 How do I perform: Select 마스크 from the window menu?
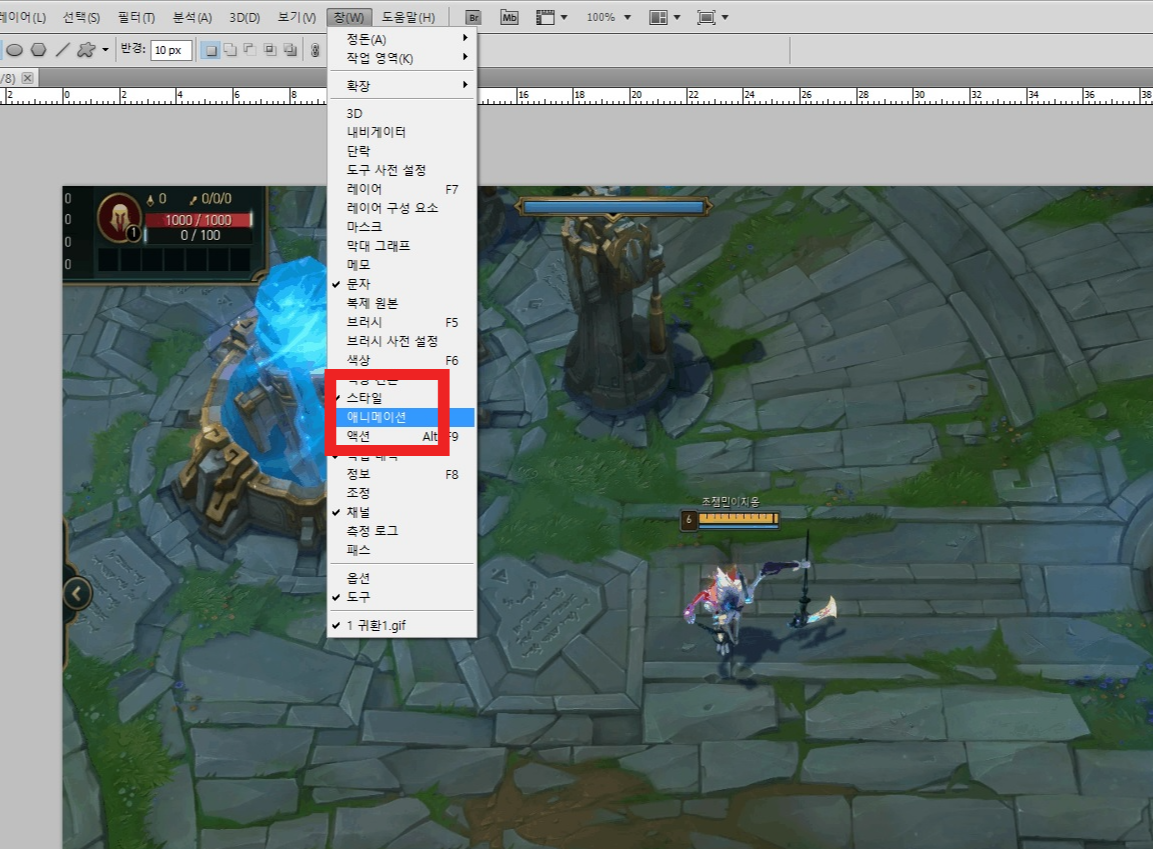(402, 226)
